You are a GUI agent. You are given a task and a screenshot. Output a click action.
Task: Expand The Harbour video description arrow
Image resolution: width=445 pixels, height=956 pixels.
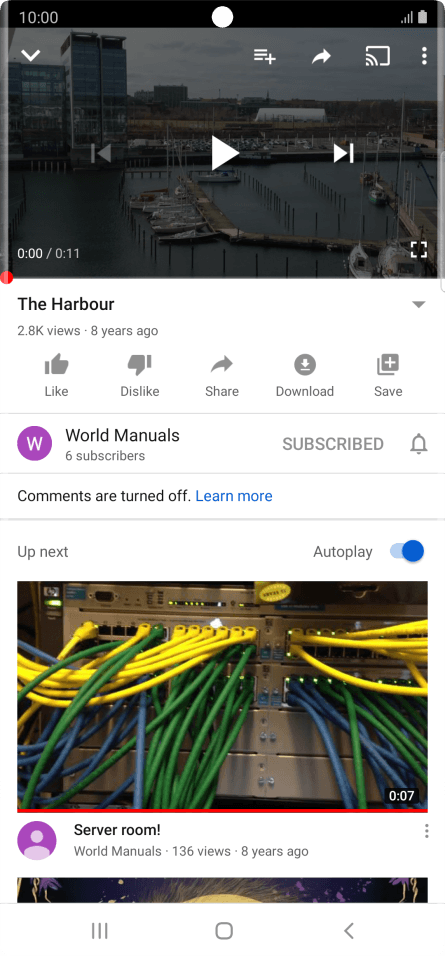point(418,304)
